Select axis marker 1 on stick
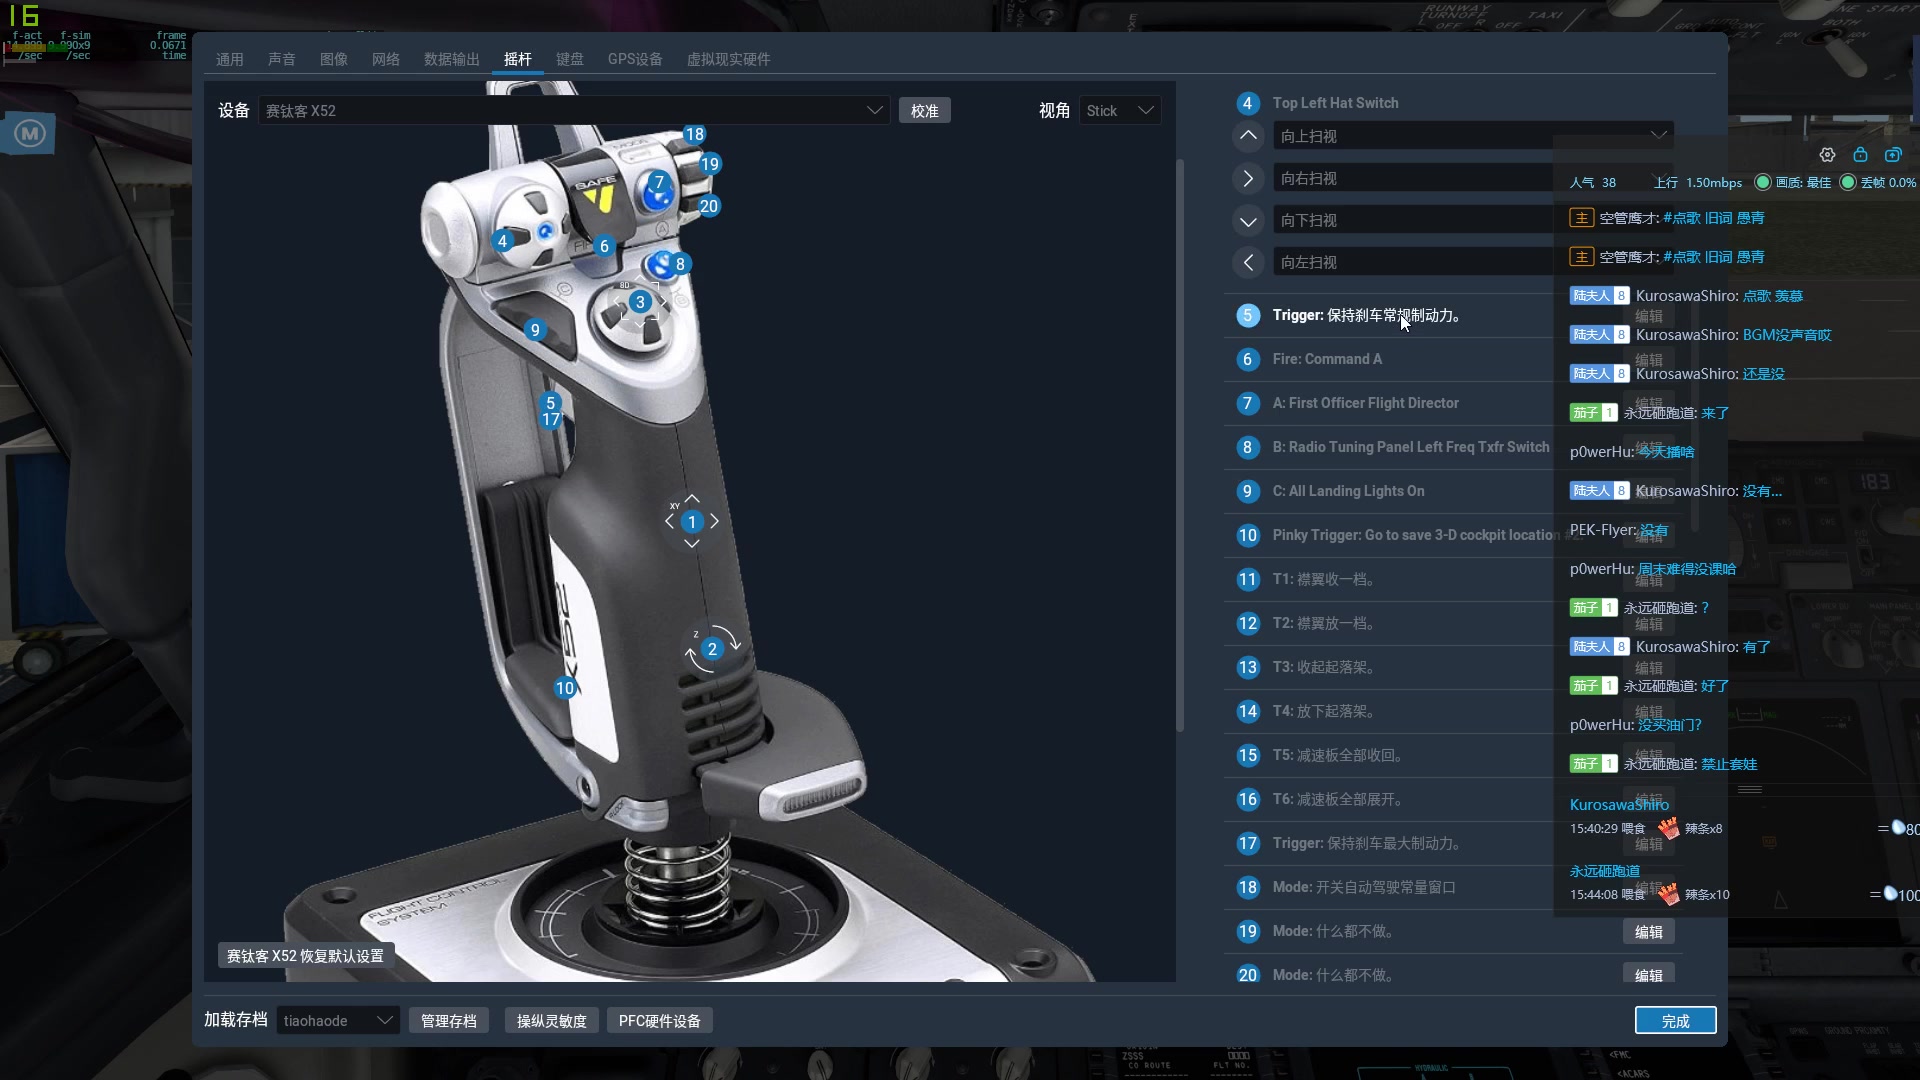Screen dimensions: 1920x1080 [692, 522]
